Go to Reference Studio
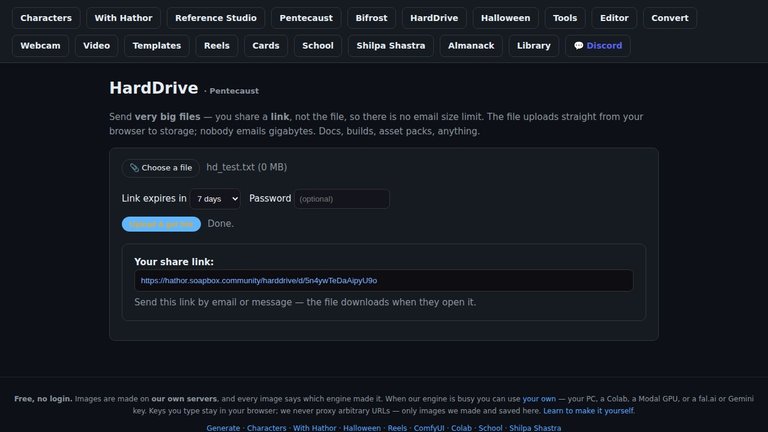 click(x=216, y=18)
